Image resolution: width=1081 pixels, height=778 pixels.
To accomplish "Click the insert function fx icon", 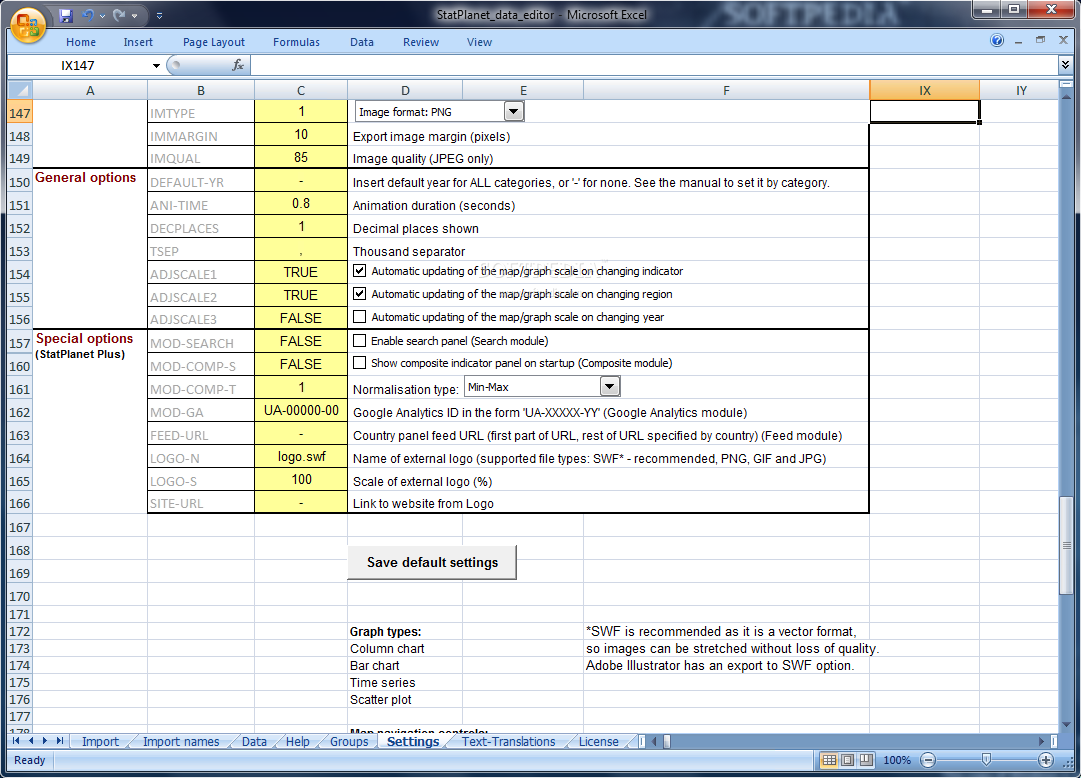I will pos(238,65).
